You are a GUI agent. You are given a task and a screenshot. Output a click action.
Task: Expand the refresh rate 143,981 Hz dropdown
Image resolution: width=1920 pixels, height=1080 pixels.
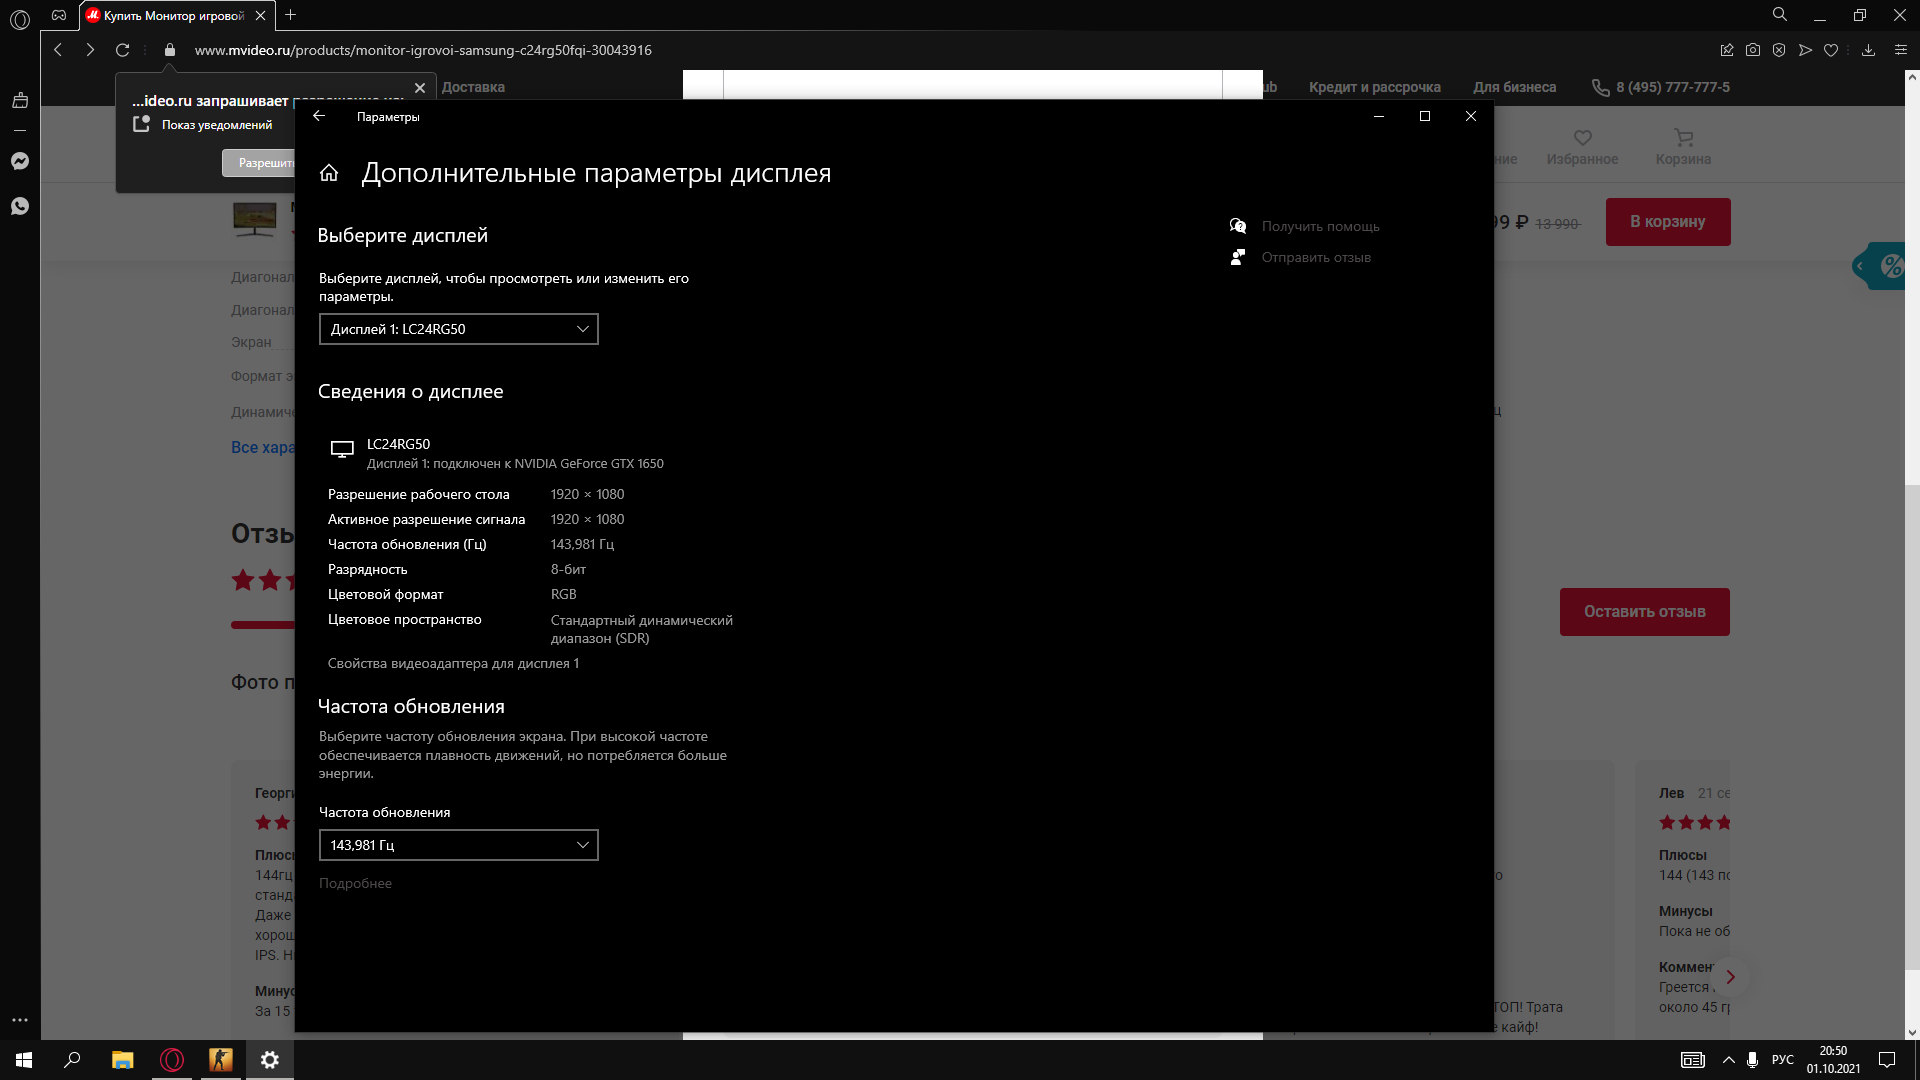click(x=458, y=845)
